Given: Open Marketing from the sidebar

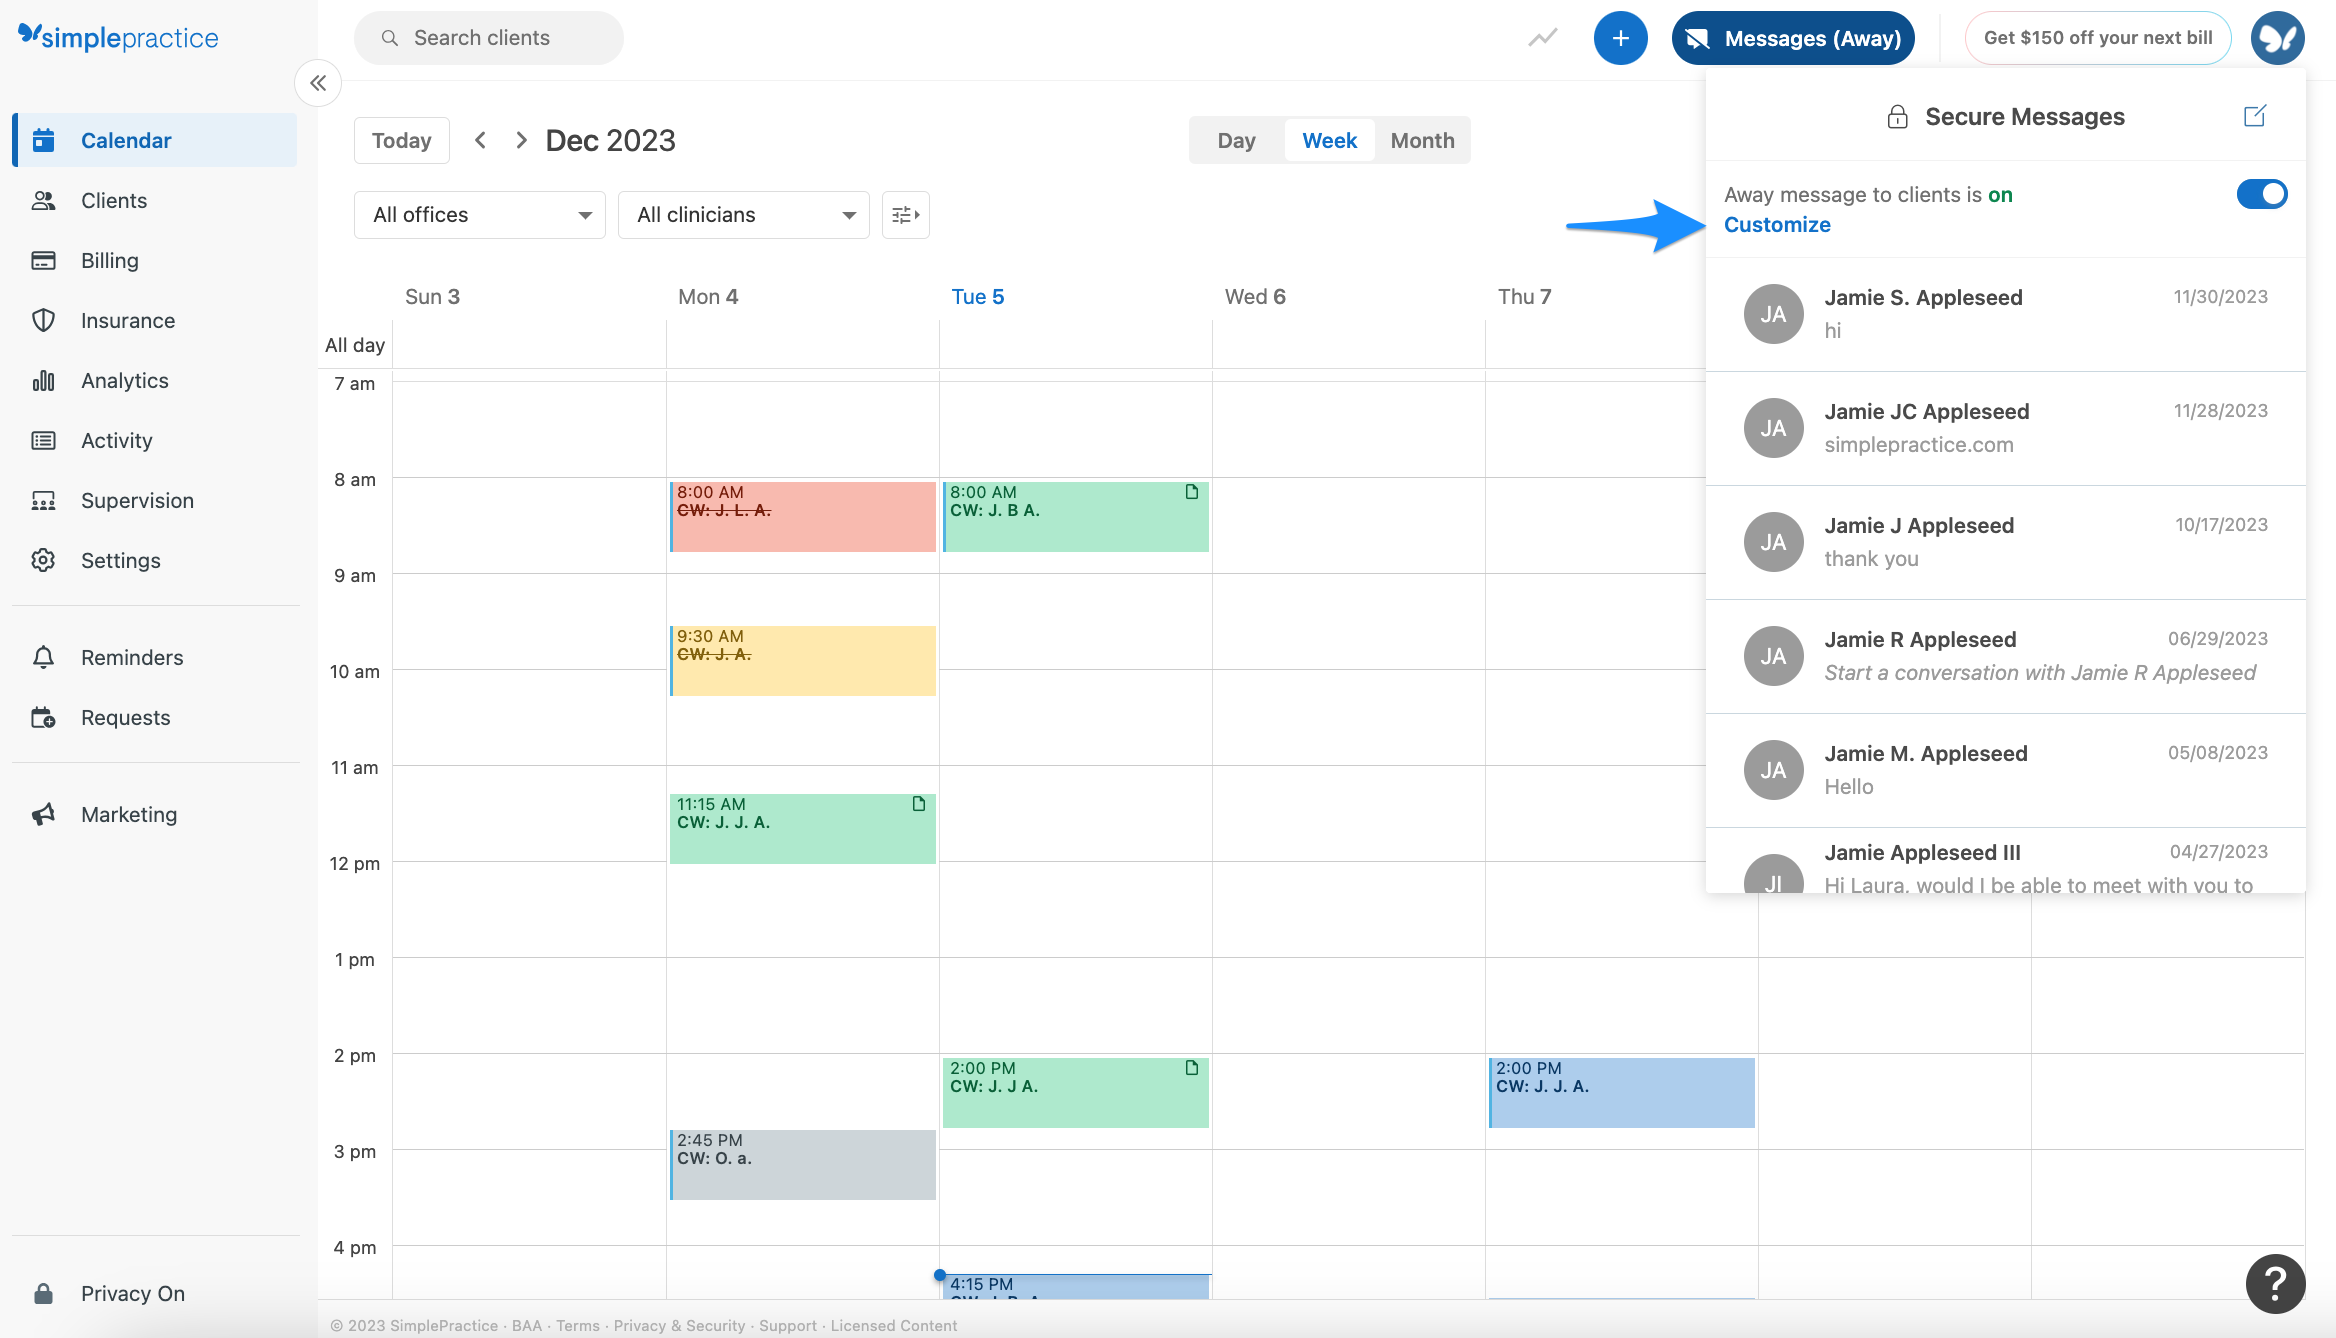Looking at the screenshot, I should (x=155, y=814).
